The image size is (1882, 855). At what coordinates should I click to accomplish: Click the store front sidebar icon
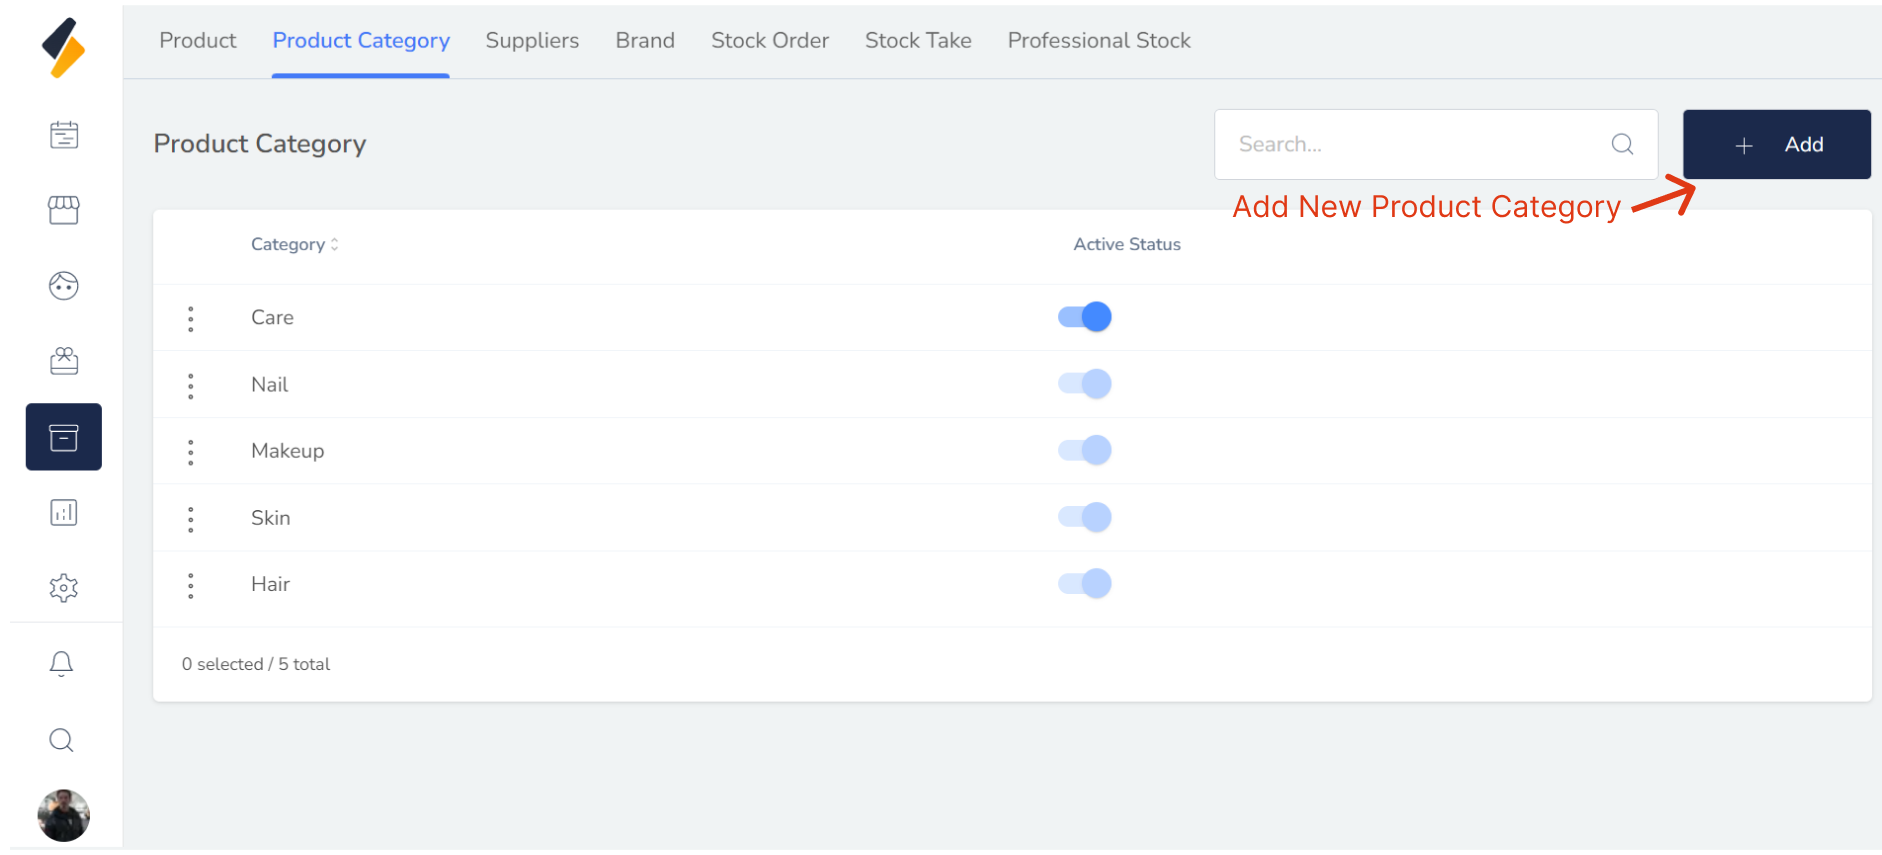point(64,210)
